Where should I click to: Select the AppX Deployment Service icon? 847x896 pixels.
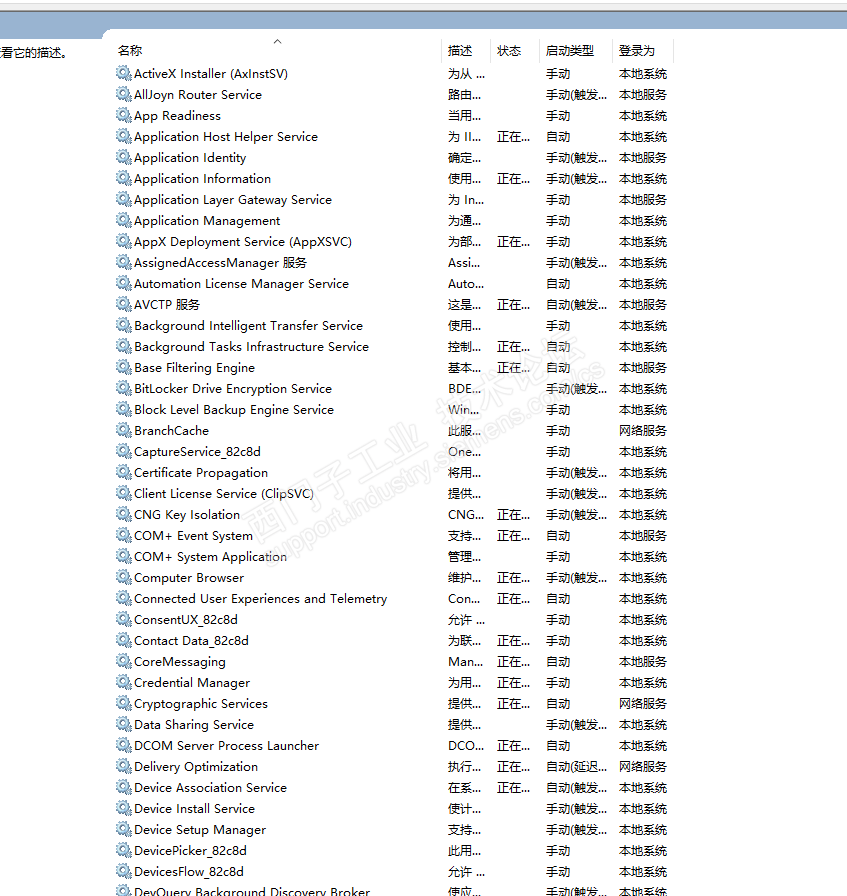(123, 241)
